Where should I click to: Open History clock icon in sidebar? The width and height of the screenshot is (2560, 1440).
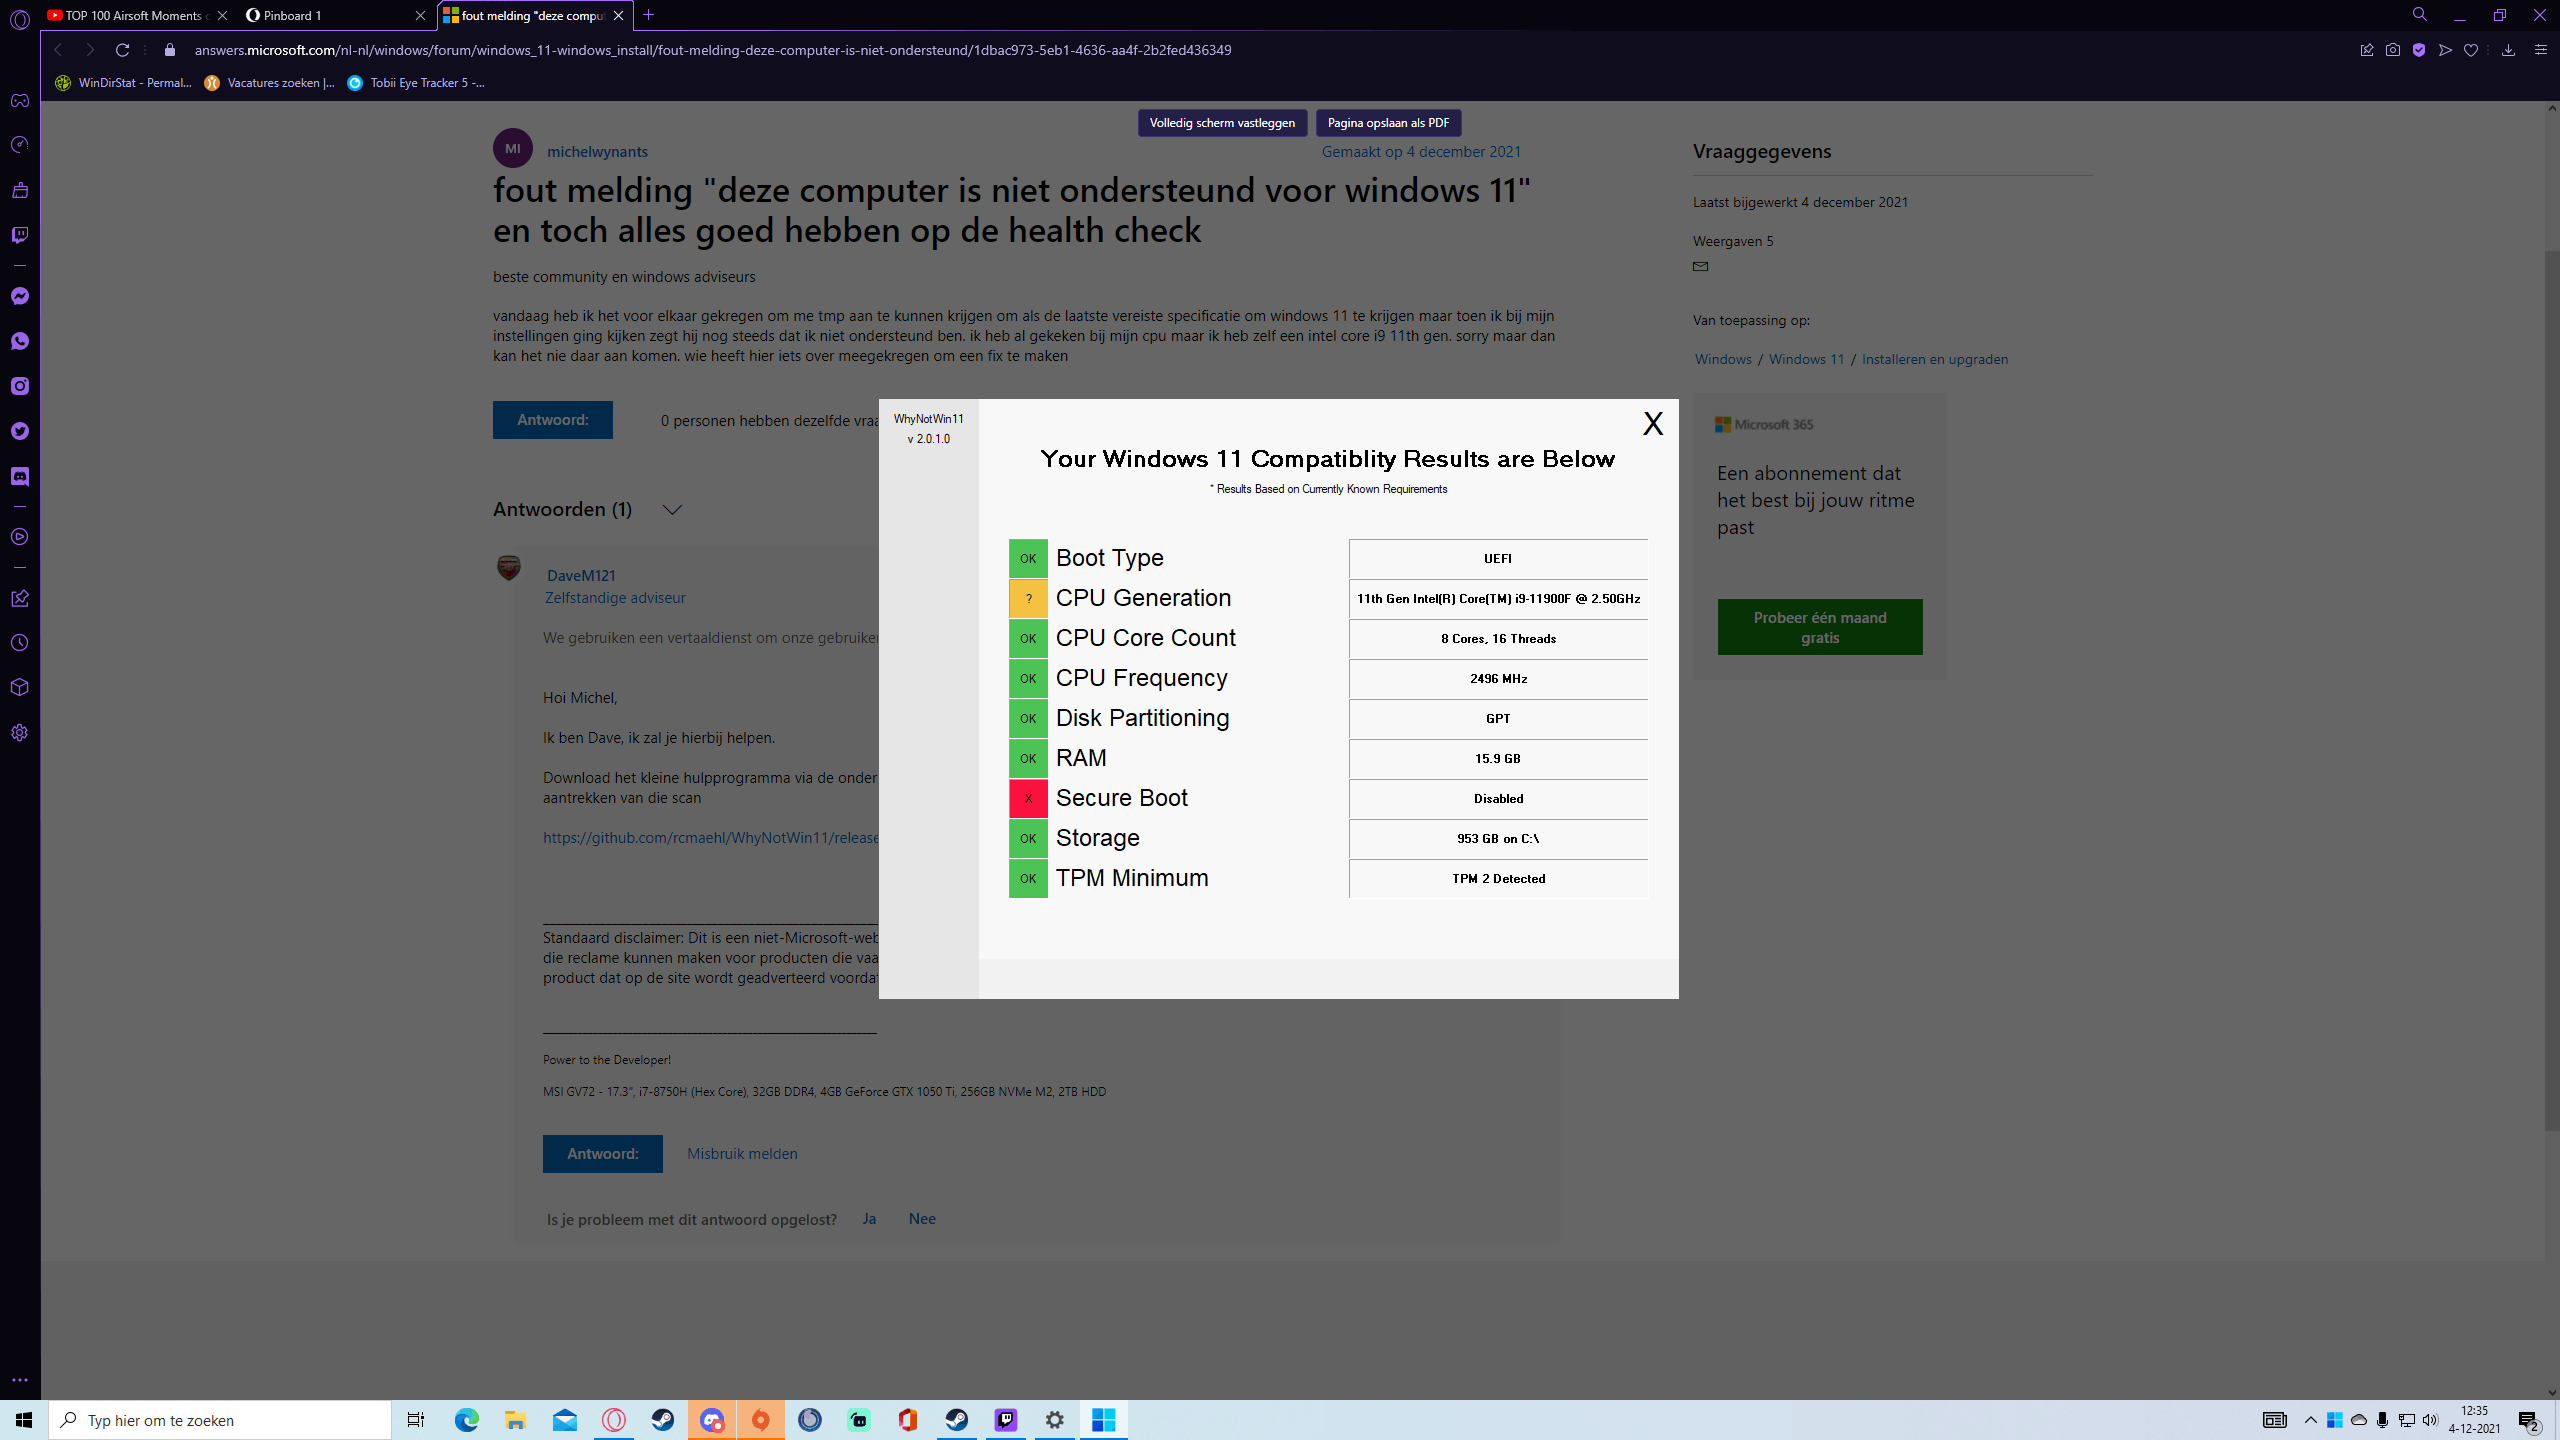coord(20,643)
